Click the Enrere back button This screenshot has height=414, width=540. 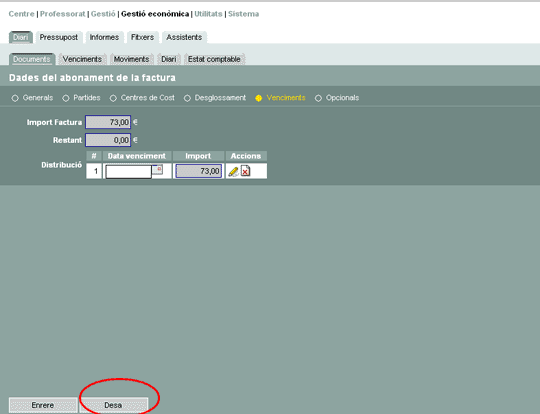pos(43,405)
